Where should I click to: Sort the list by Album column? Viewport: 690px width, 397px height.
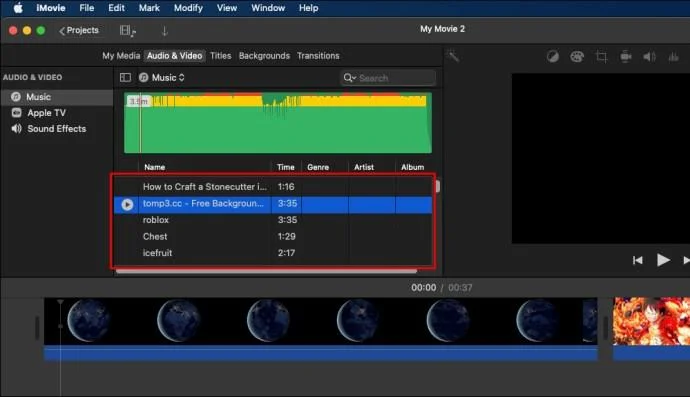click(412, 167)
